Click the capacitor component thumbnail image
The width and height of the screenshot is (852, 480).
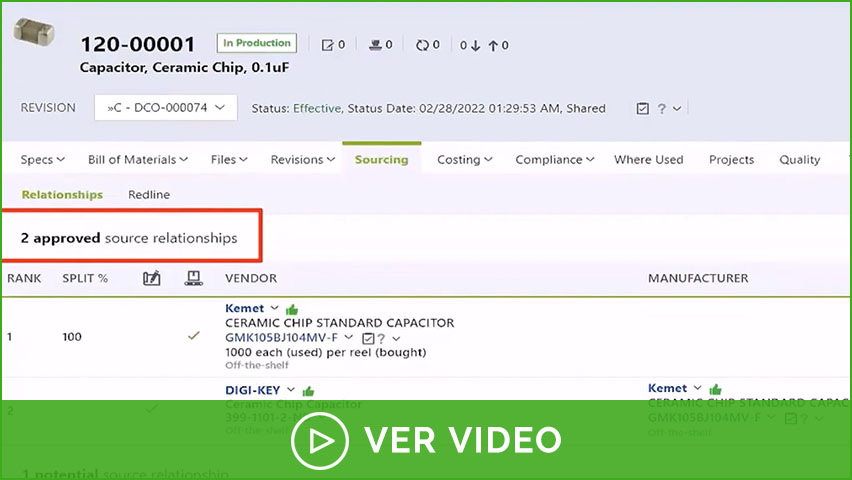pyautogui.click(x=34, y=32)
